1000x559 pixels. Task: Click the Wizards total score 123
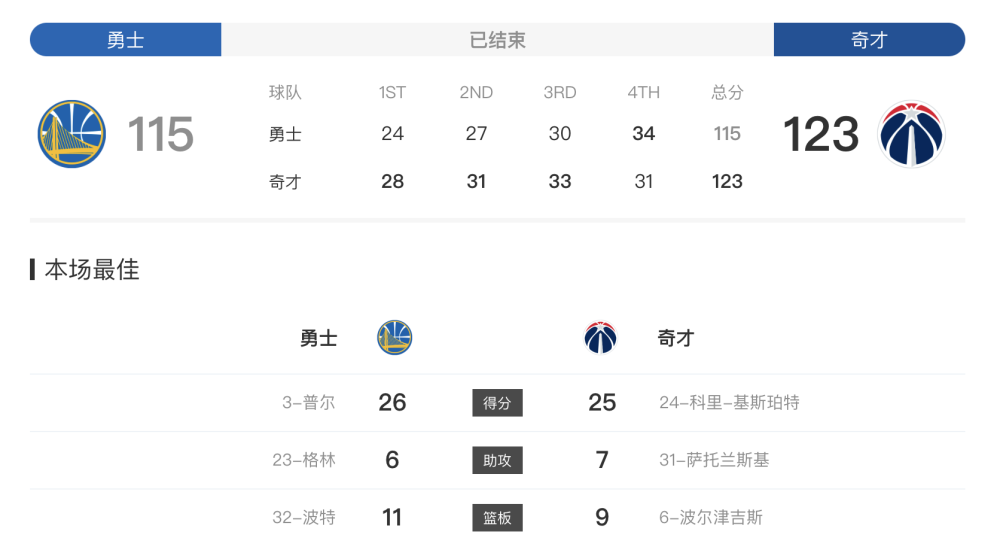point(821,134)
